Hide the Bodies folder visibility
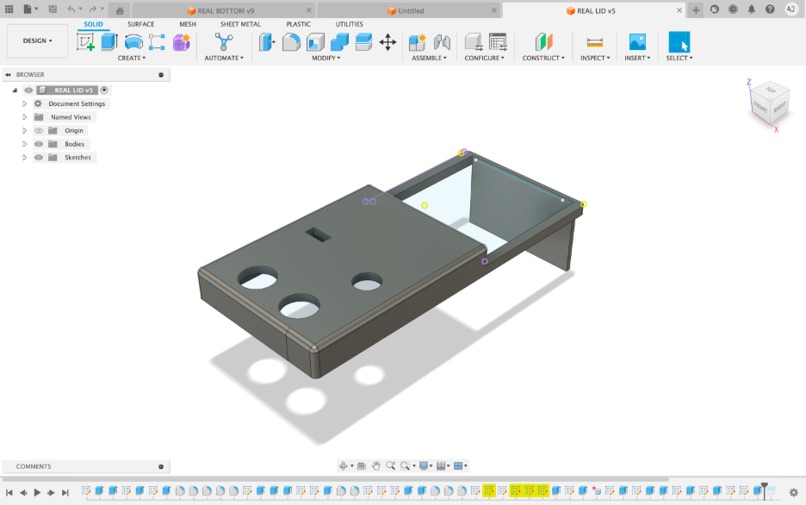806x505 pixels. 39,144
